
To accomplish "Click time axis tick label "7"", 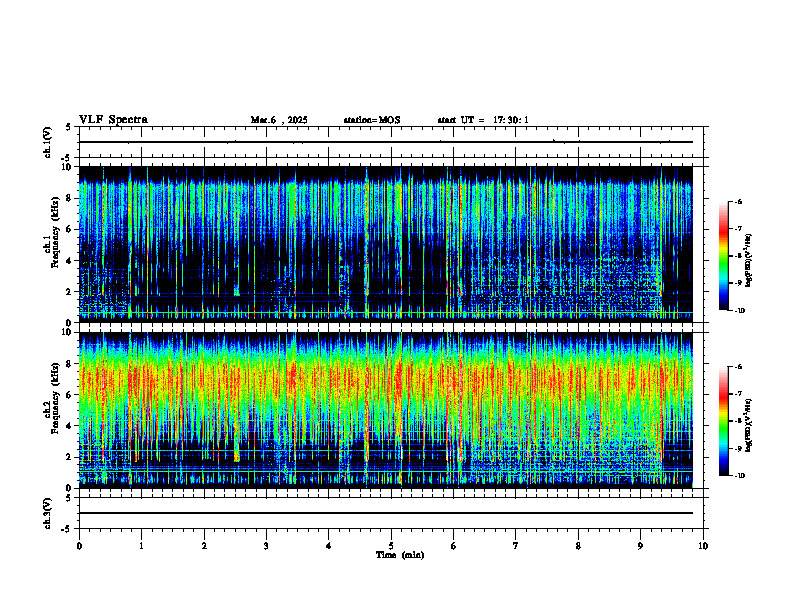I will coord(516,546).
